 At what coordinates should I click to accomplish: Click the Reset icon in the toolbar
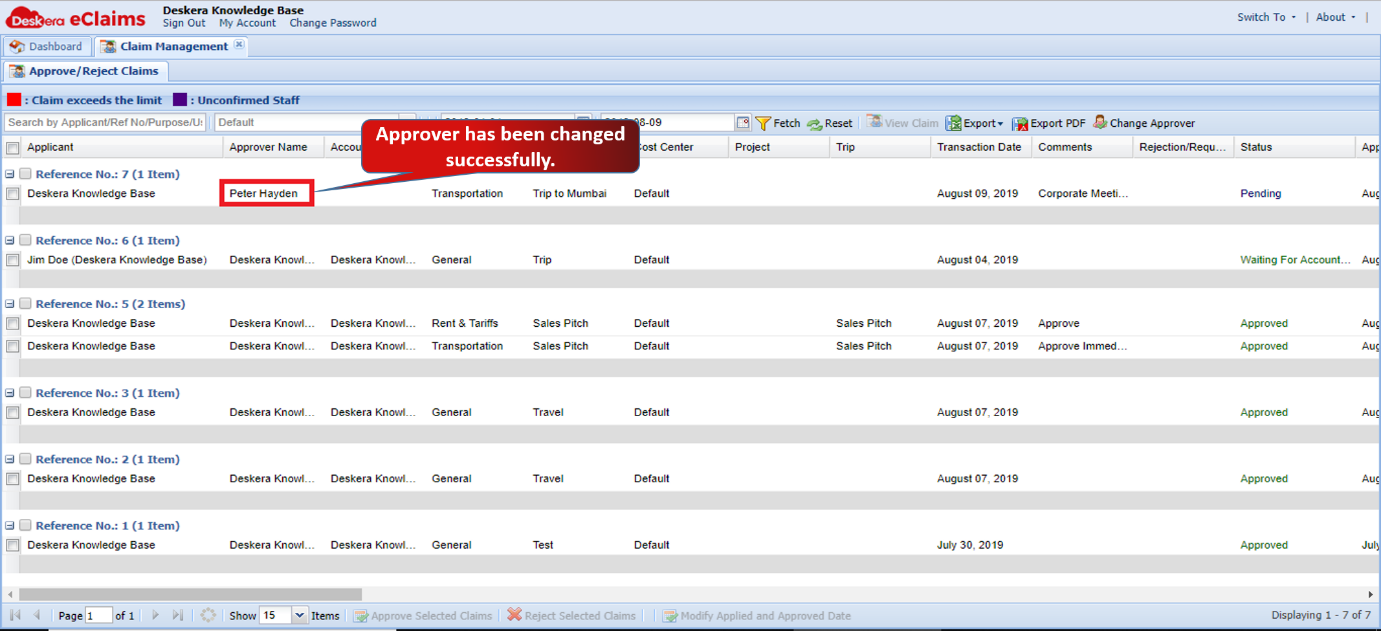pyautogui.click(x=815, y=123)
